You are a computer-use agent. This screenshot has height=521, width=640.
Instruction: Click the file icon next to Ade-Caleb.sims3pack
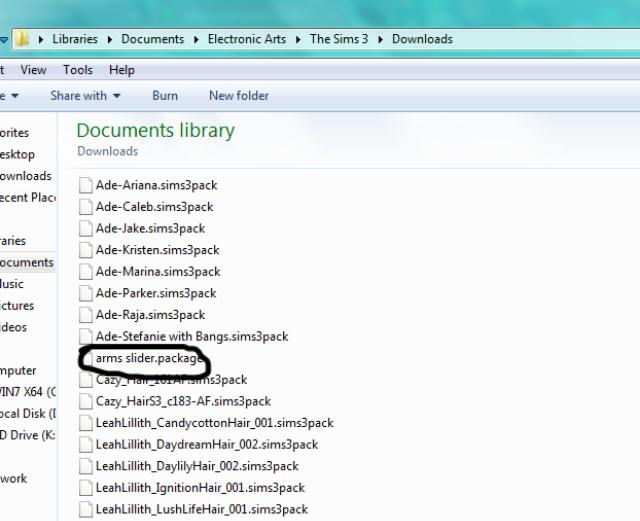click(86, 207)
